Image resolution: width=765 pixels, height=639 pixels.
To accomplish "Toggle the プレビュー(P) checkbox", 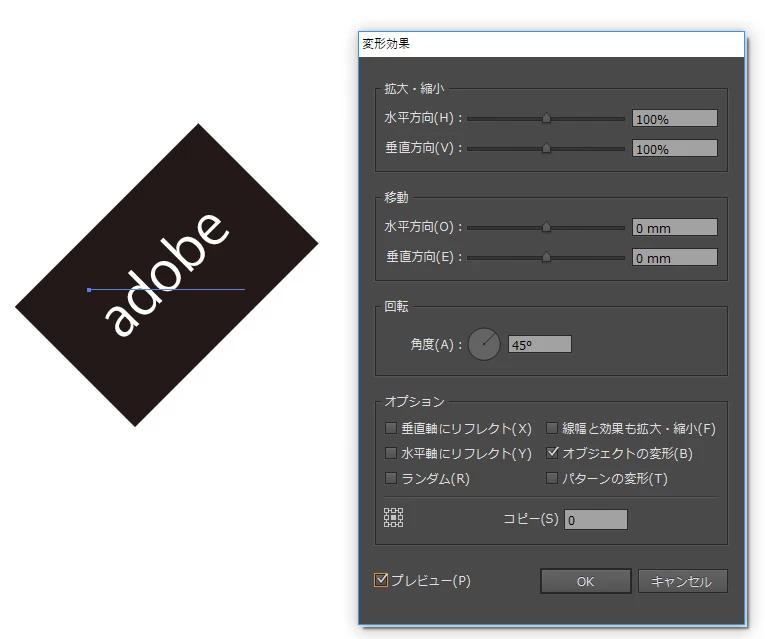I will tap(381, 580).
